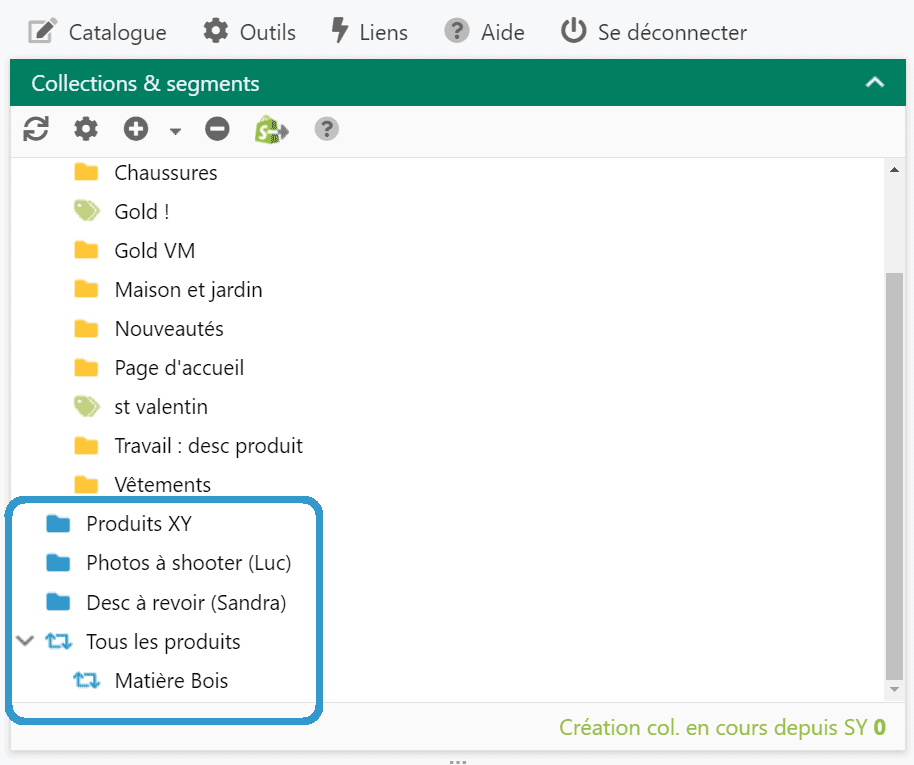Click the refresh collections icon
914x765 pixels.
coord(36,129)
